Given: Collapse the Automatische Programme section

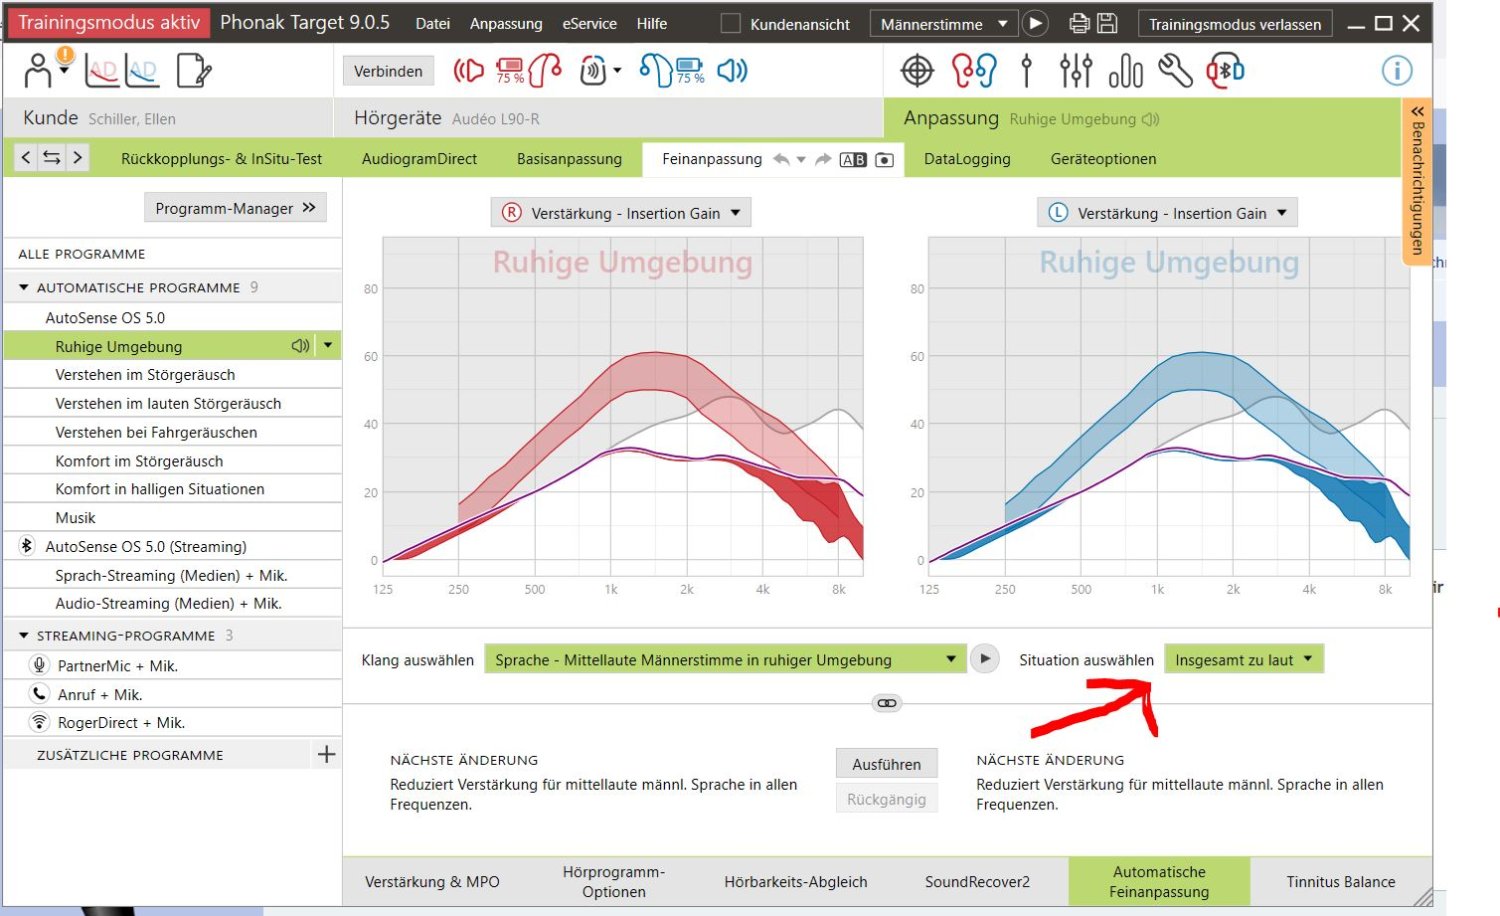Looking at the screenshot, I should pos(24,288).
